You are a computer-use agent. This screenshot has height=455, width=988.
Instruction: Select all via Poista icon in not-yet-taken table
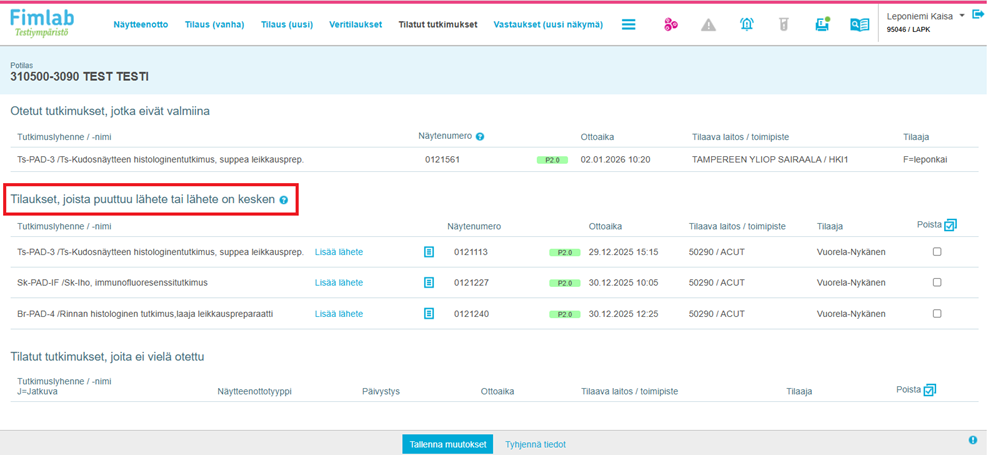pyautogui.click(x=930, y=390)
